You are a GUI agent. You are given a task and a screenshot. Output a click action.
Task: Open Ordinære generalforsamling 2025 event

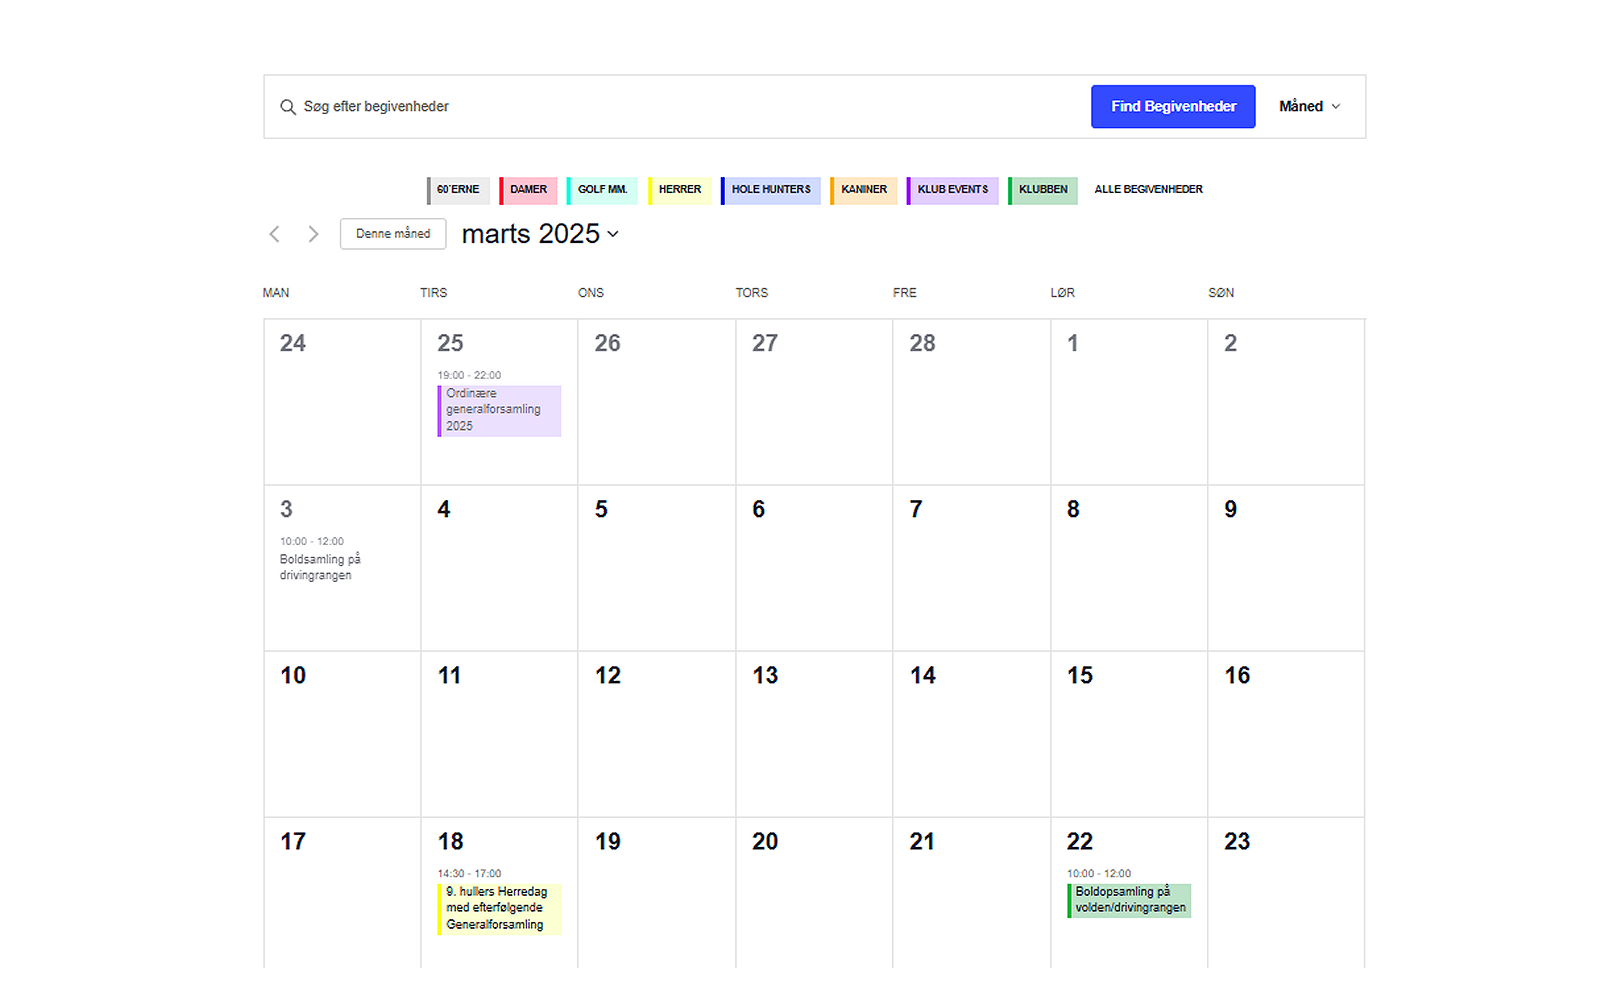pos(499,410)
